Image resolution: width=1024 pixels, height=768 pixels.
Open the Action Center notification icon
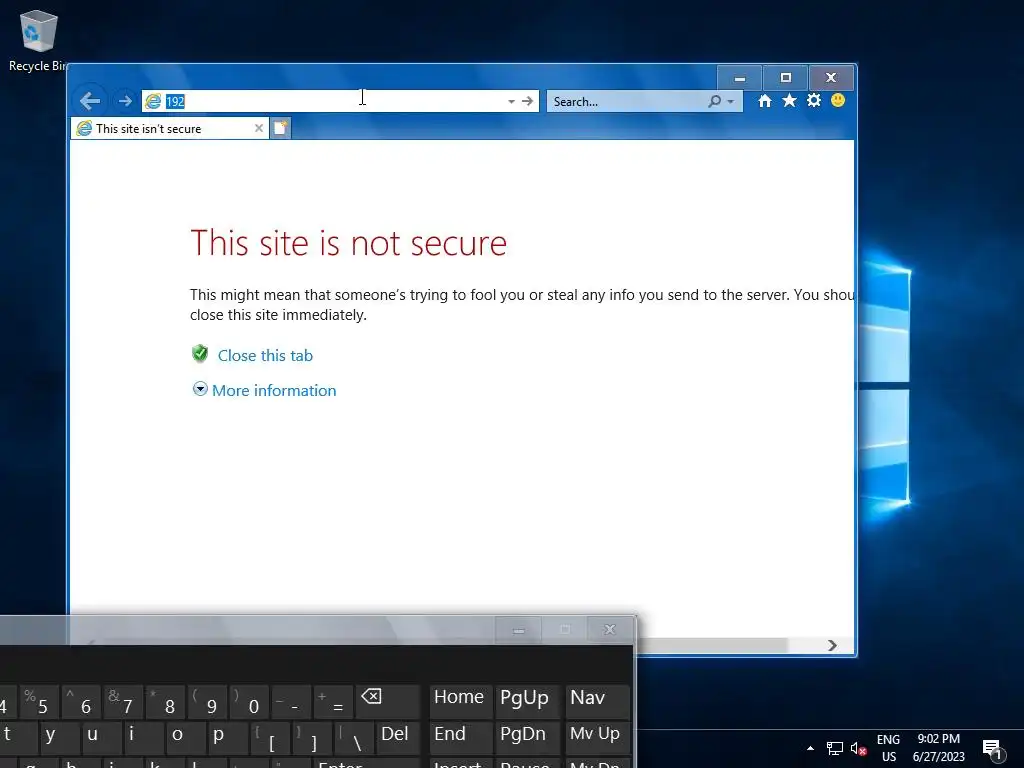[x=993, y=749]
